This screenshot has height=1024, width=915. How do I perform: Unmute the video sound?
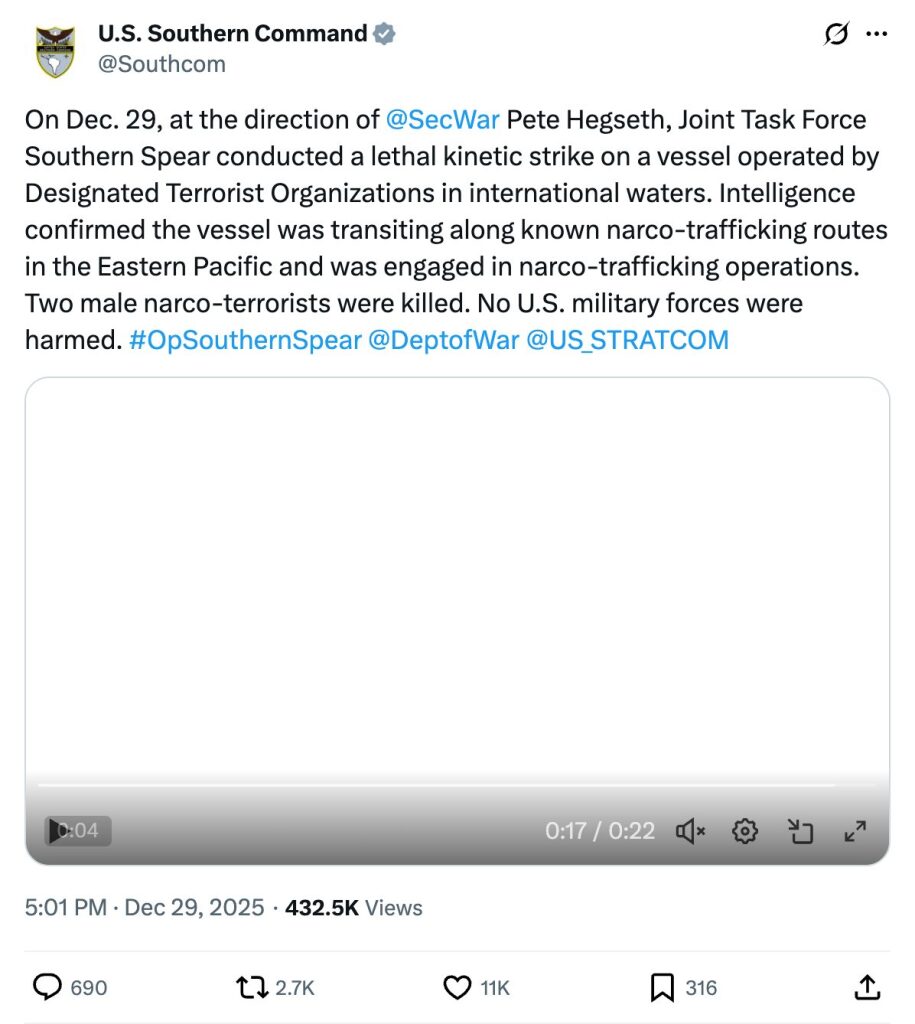(691, 831)
